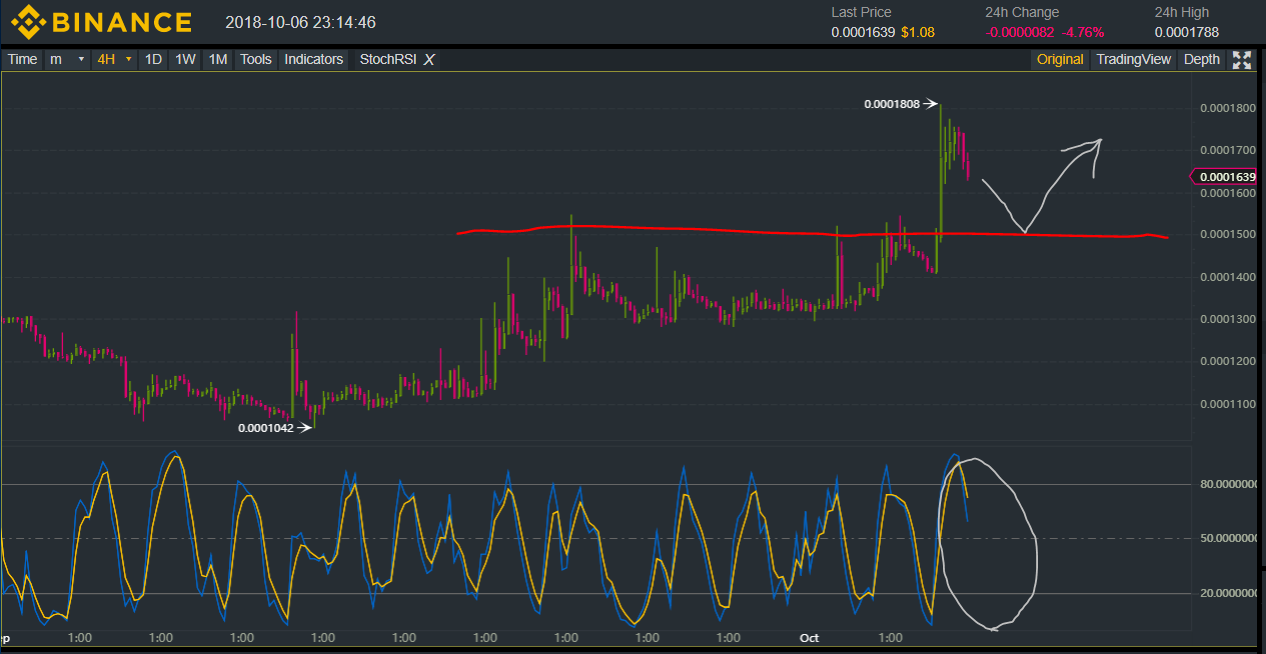
Task: Remove the StochRSI indicator with X
Action: pyautogui.click(x=429, y=59)
